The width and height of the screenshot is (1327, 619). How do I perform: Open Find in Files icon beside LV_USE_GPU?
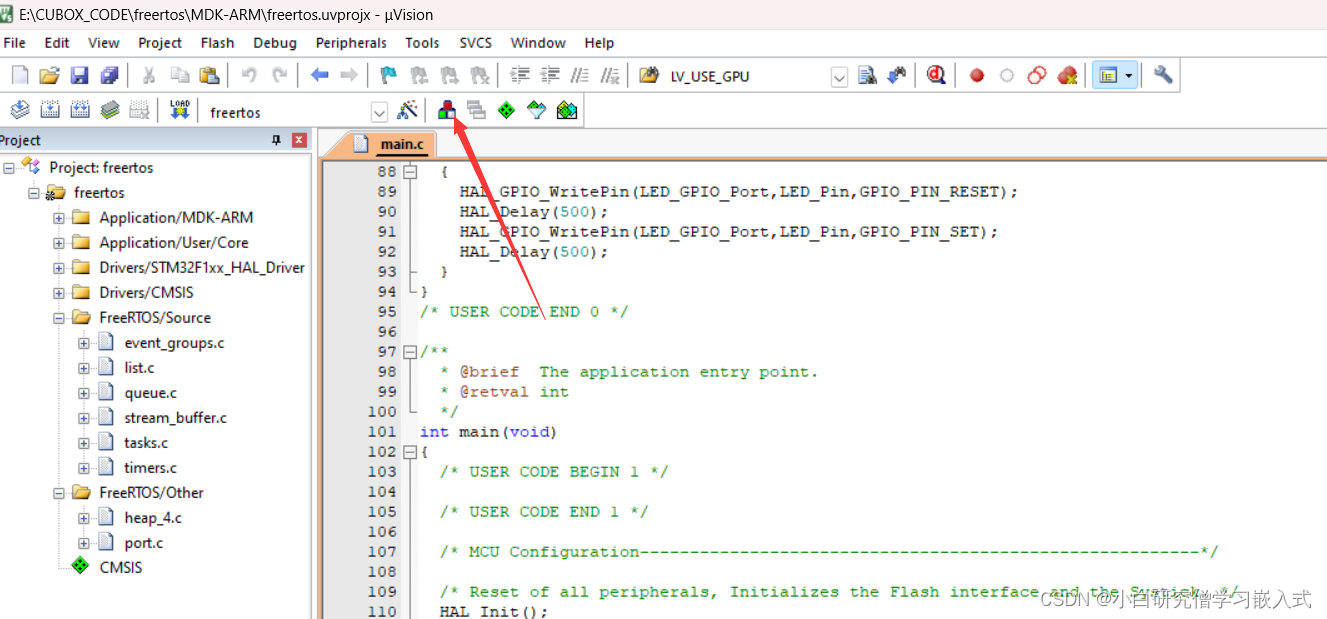click(648, 75)
